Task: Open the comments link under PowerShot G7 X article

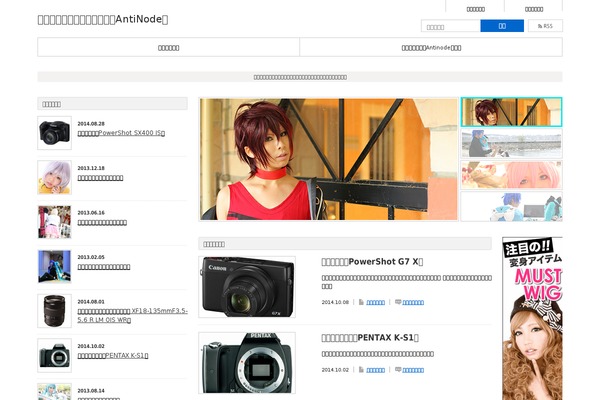Action: 413,302
